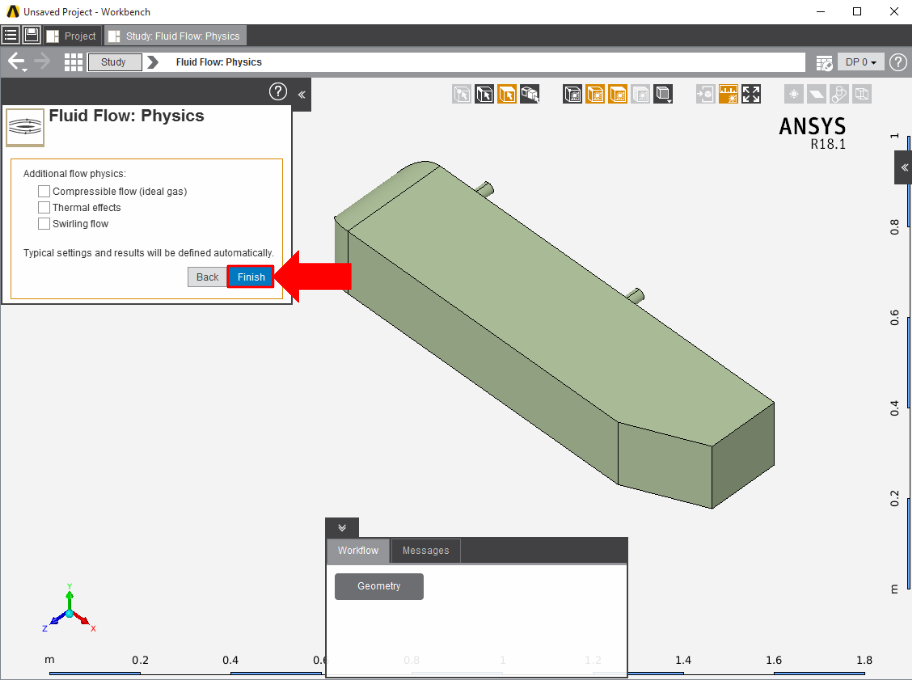Screen dimensions: 912x680
Task: Click the design point table icon
Action: pyautogui.click(x=824, y=62)
